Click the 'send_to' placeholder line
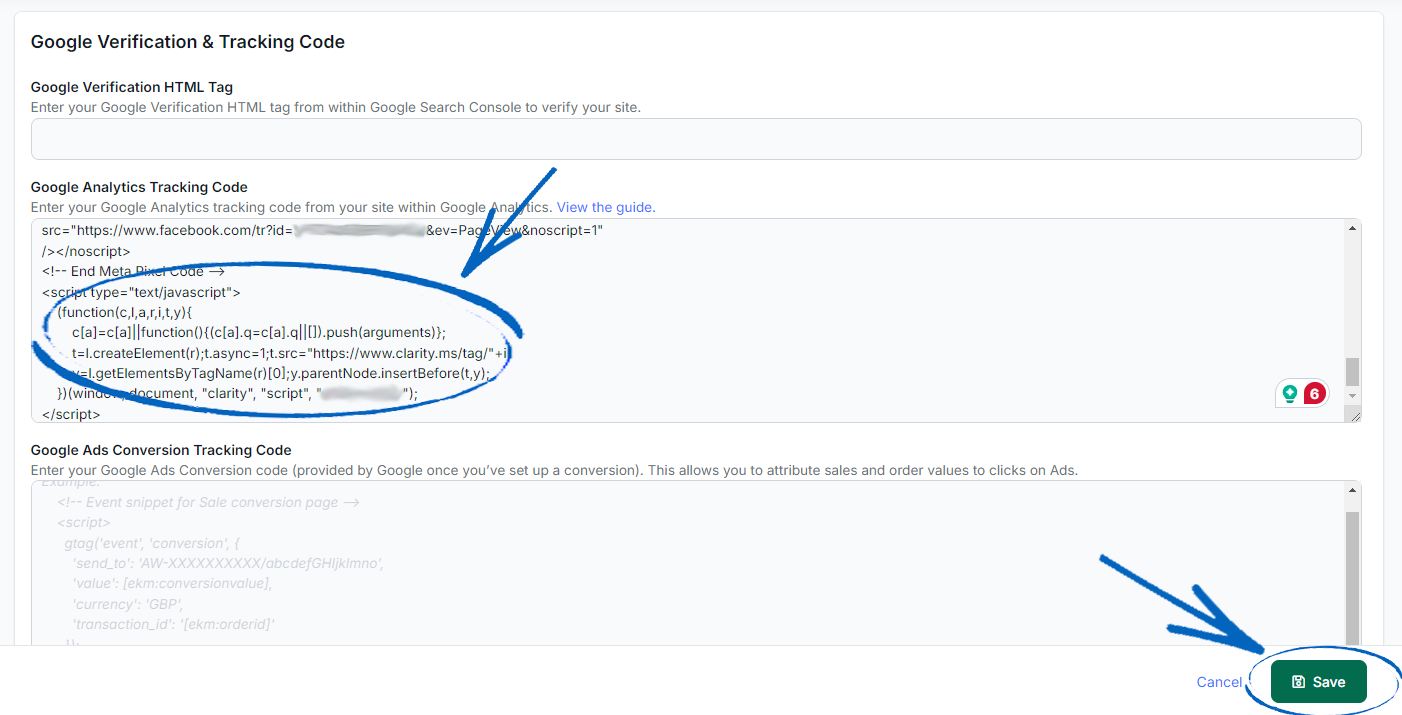 click(x=227, y=563)
